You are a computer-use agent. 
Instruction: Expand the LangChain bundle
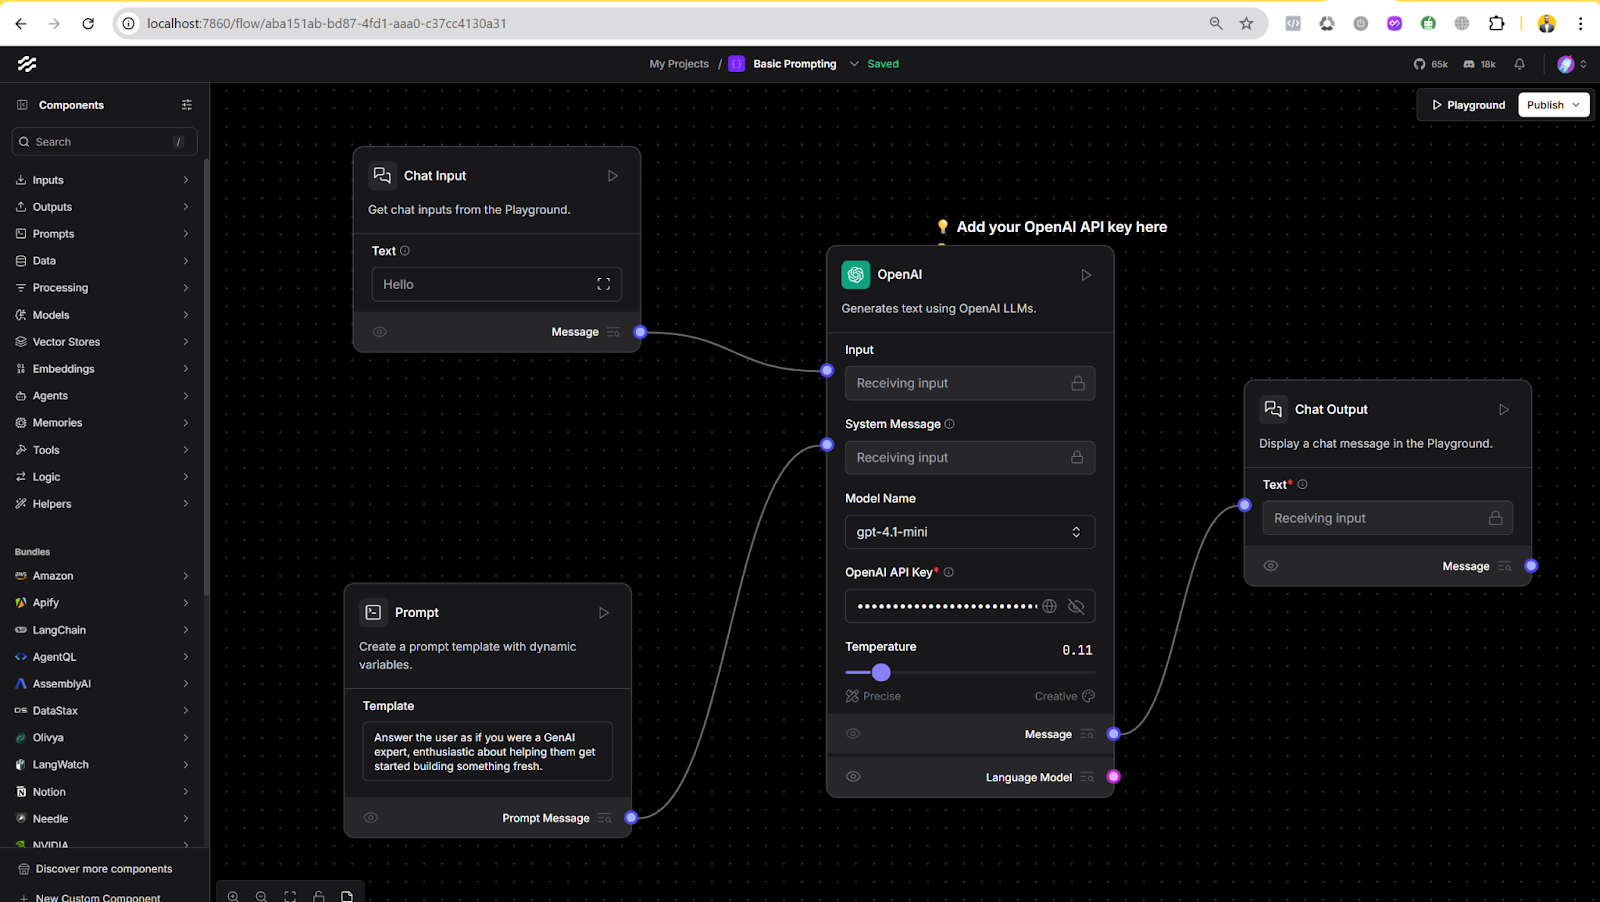coord(104,630)
